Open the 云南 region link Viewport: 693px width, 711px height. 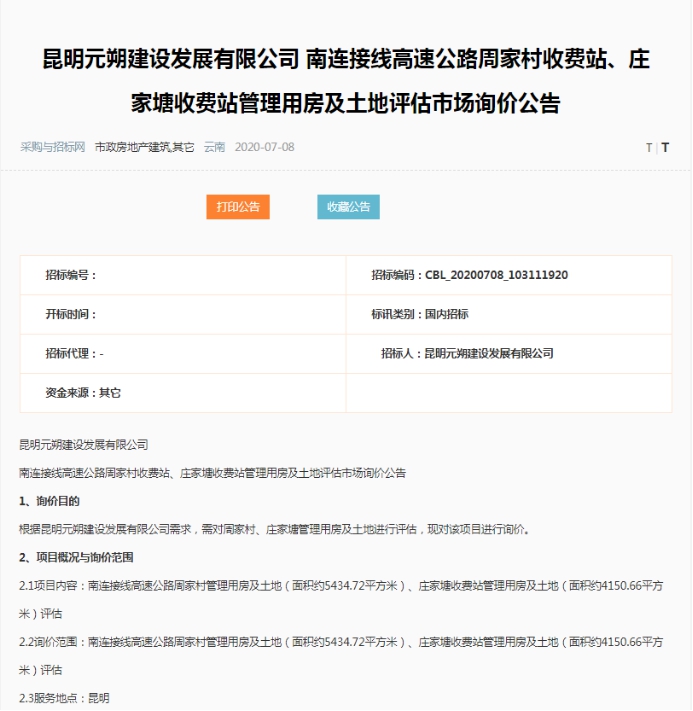(214, 147)
